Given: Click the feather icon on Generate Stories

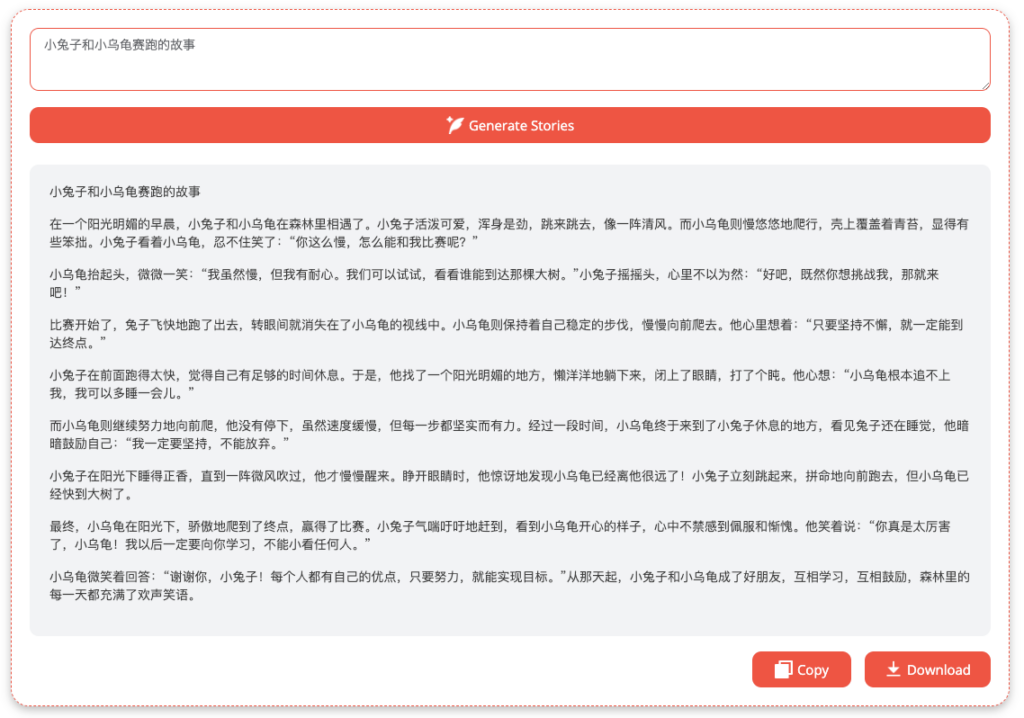Looking at the screenshot, I should click(x=455, y=125).
